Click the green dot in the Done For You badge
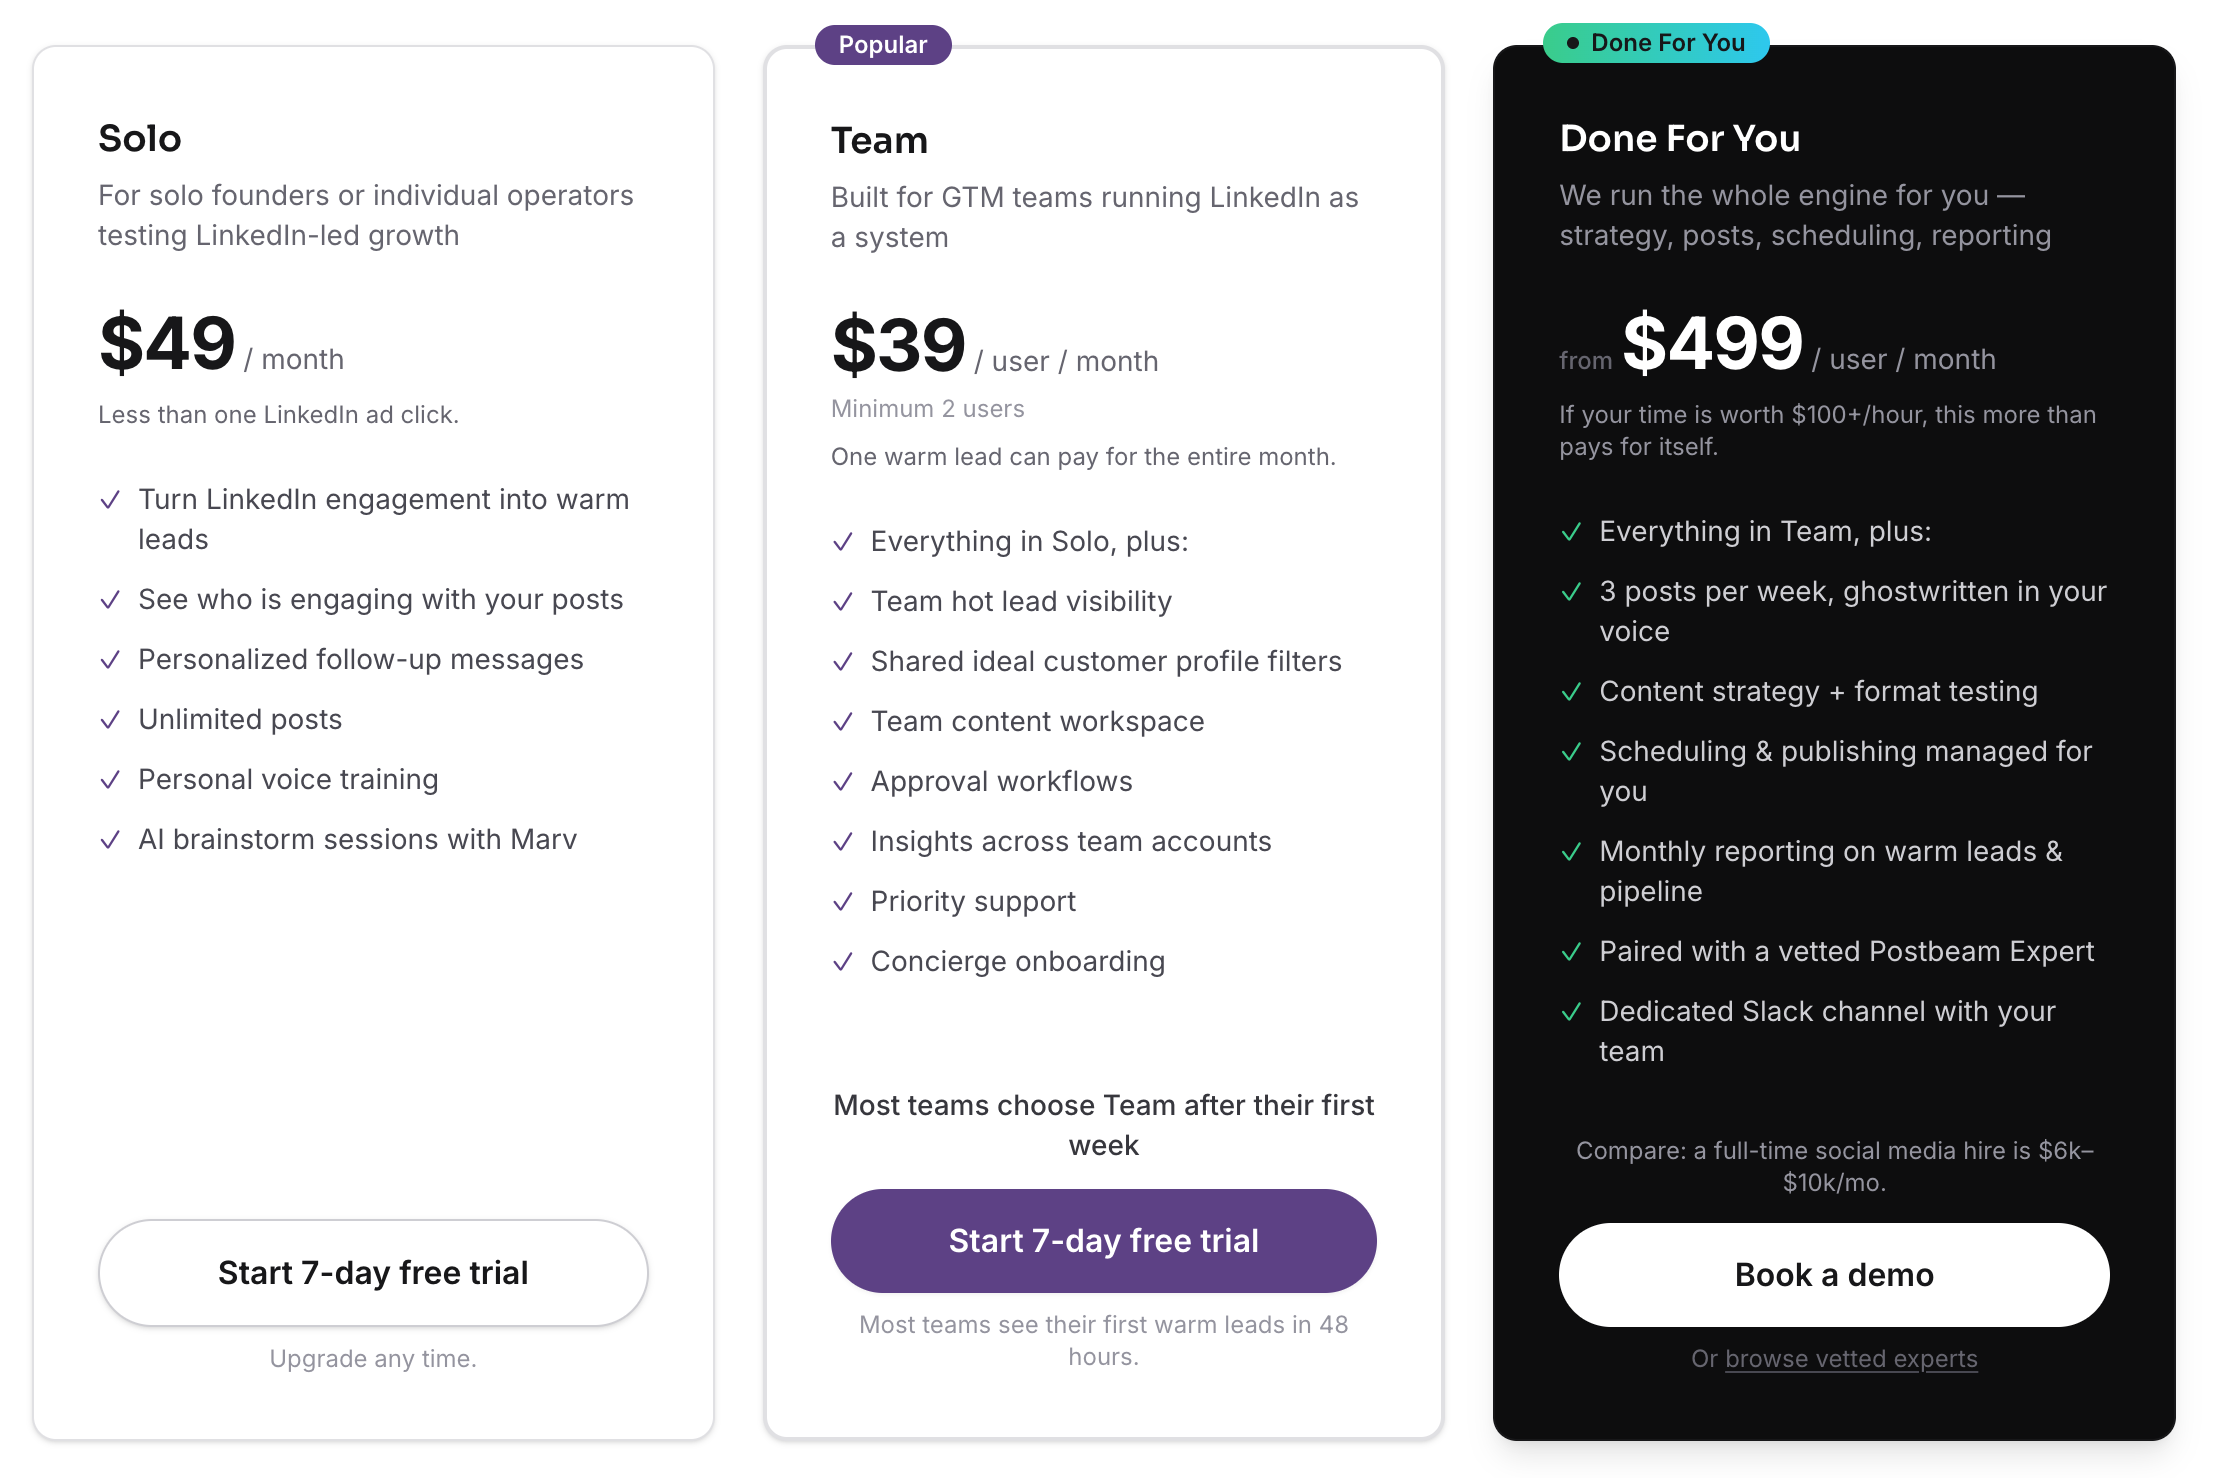This screenshot has height=1478, width=2226. (1573, 43)
